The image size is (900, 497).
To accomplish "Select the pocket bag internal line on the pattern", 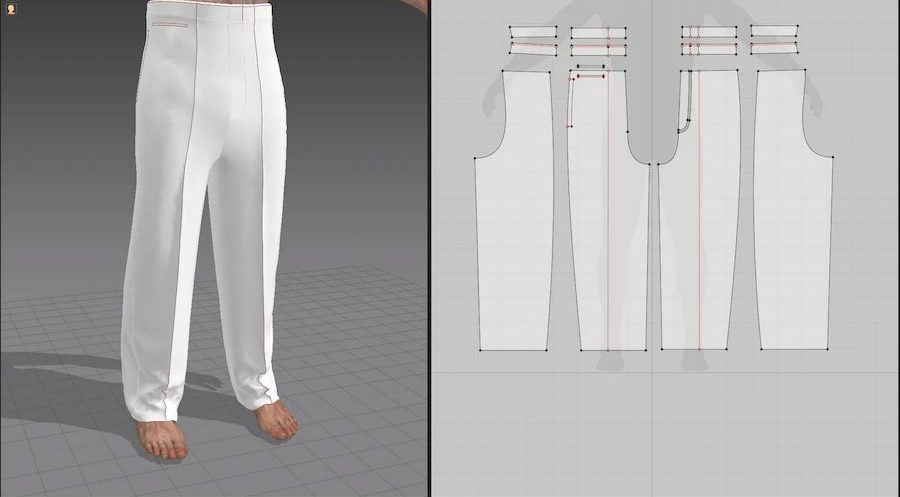I will (569, 100).
